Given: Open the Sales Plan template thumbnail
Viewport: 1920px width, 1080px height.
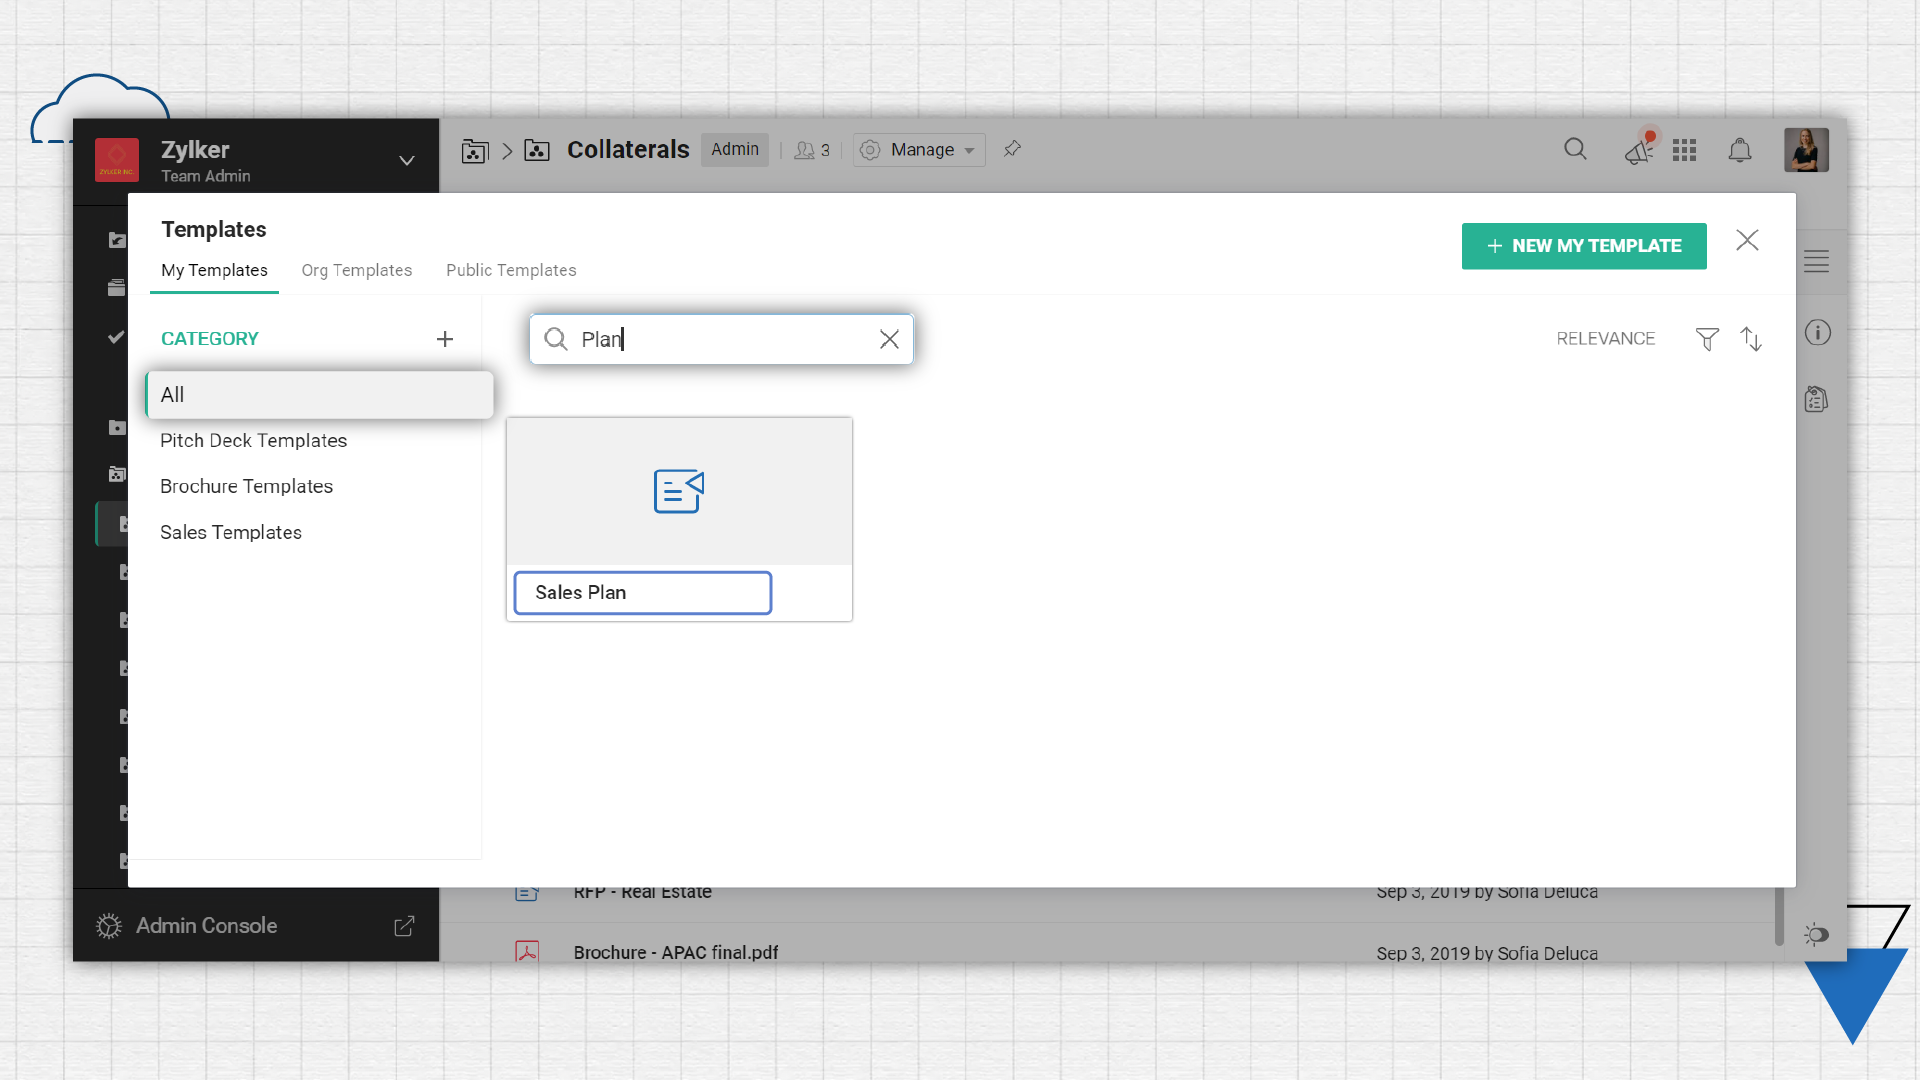Looking at the screenshot, I should click(679, 491).
